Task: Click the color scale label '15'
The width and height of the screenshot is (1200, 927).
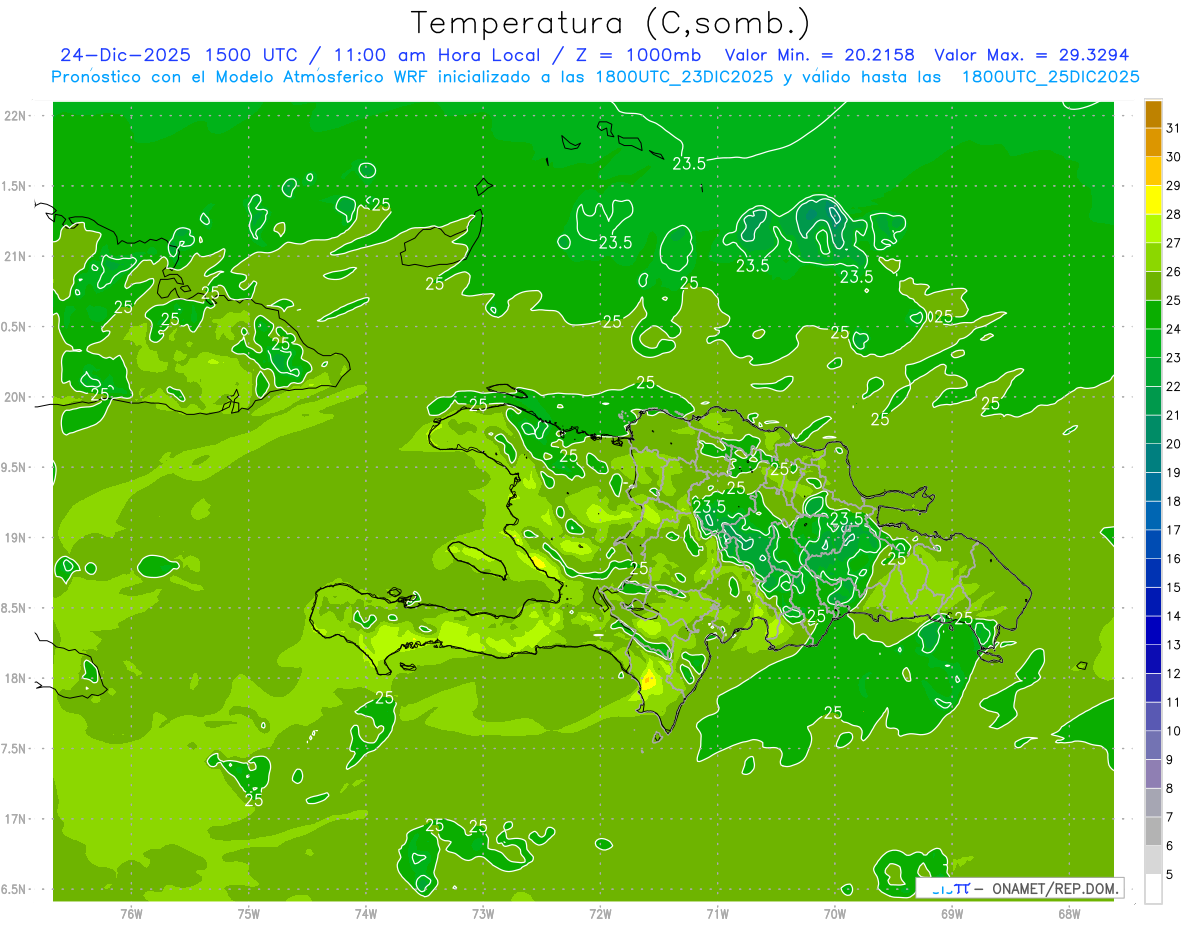Action: pos(1174,587)
